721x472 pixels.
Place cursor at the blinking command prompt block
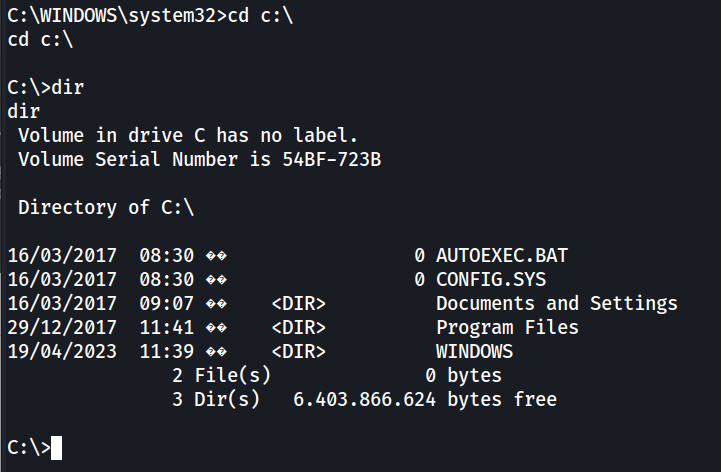(57, 448)
